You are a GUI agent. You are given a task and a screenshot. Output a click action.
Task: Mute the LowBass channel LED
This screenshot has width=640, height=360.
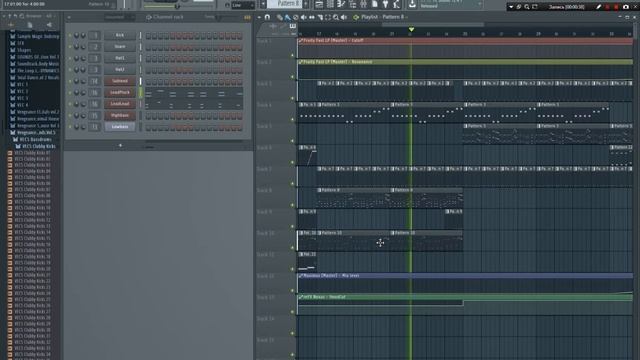(70, 127)
